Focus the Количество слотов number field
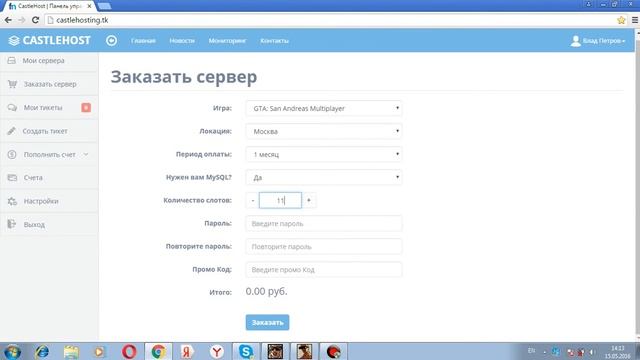Screen dimensions: 640x360 point(280,200)
